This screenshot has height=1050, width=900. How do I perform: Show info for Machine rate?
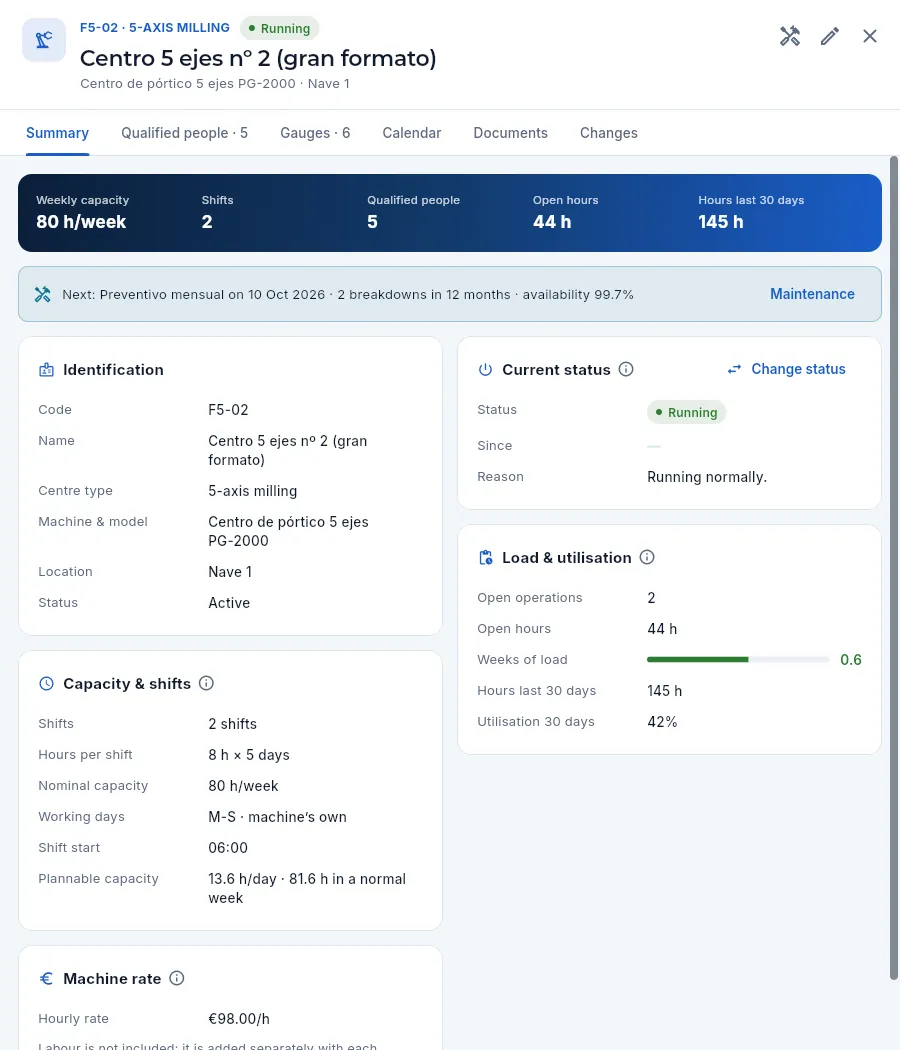click(x=177, y=978)
